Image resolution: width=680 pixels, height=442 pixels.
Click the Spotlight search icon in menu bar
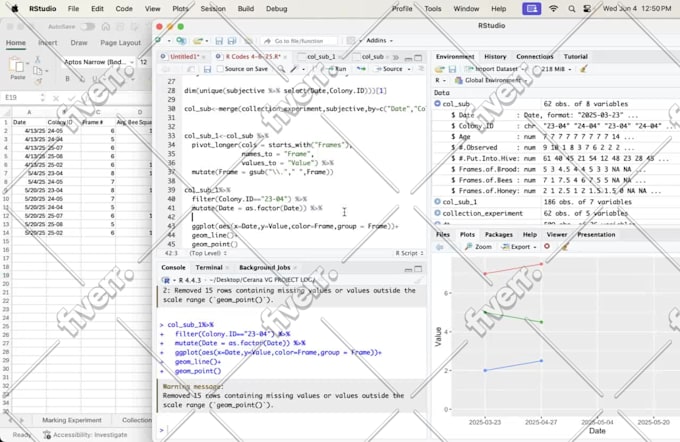pyautogui.click(x=572, y=9)
